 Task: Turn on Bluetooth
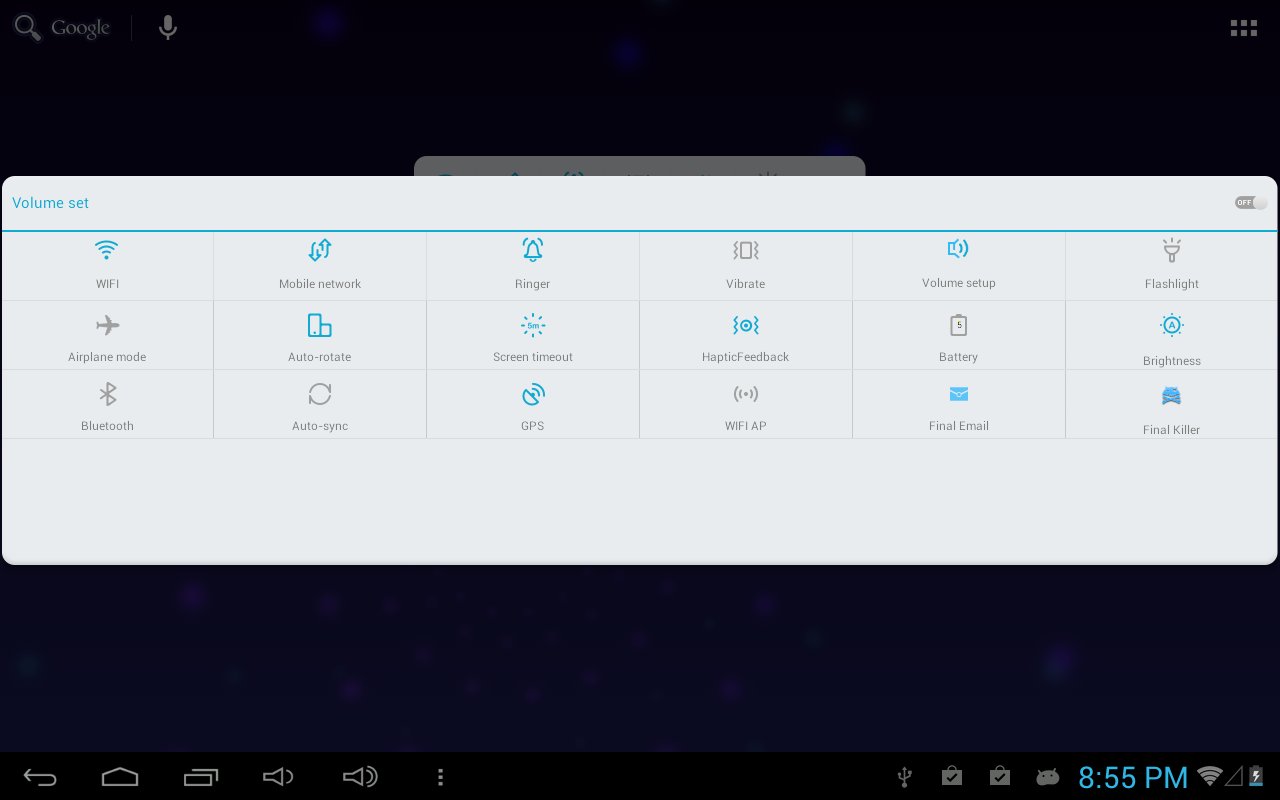[107, 405]
